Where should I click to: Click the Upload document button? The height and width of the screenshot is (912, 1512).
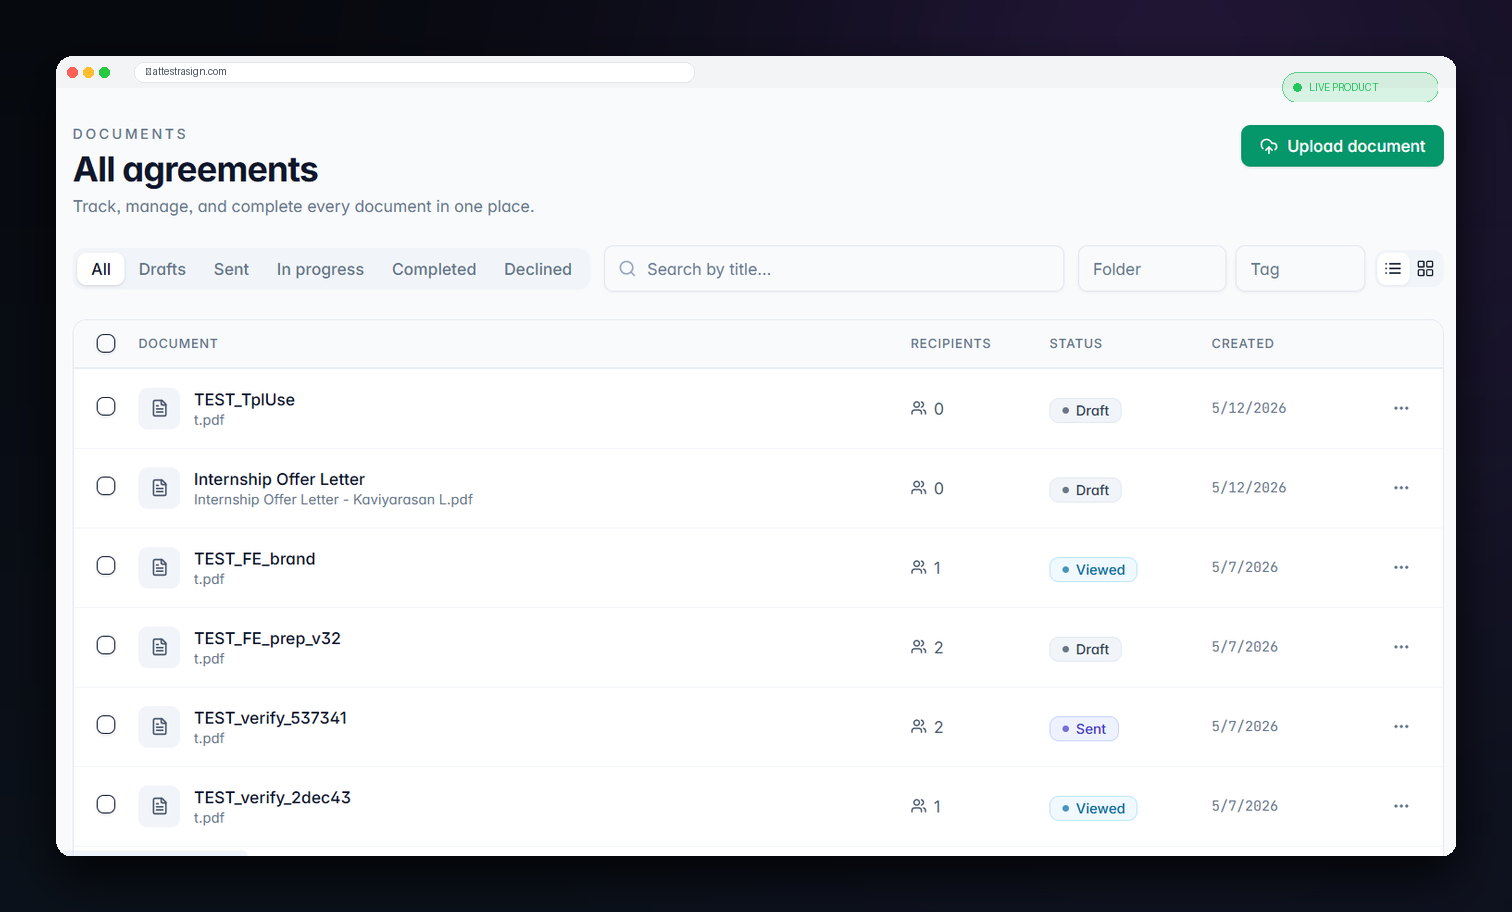pos(1342,146)
